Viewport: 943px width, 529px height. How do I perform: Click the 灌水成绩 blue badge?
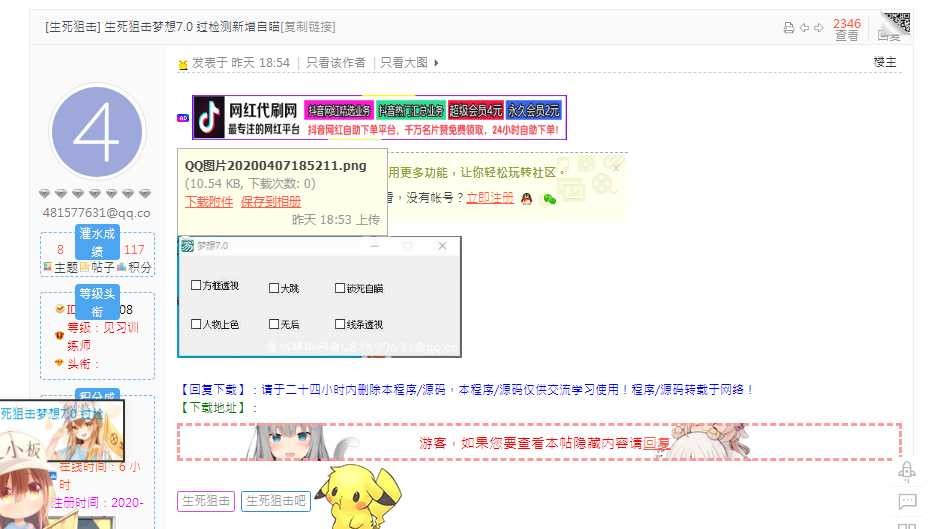pos(97,242)
